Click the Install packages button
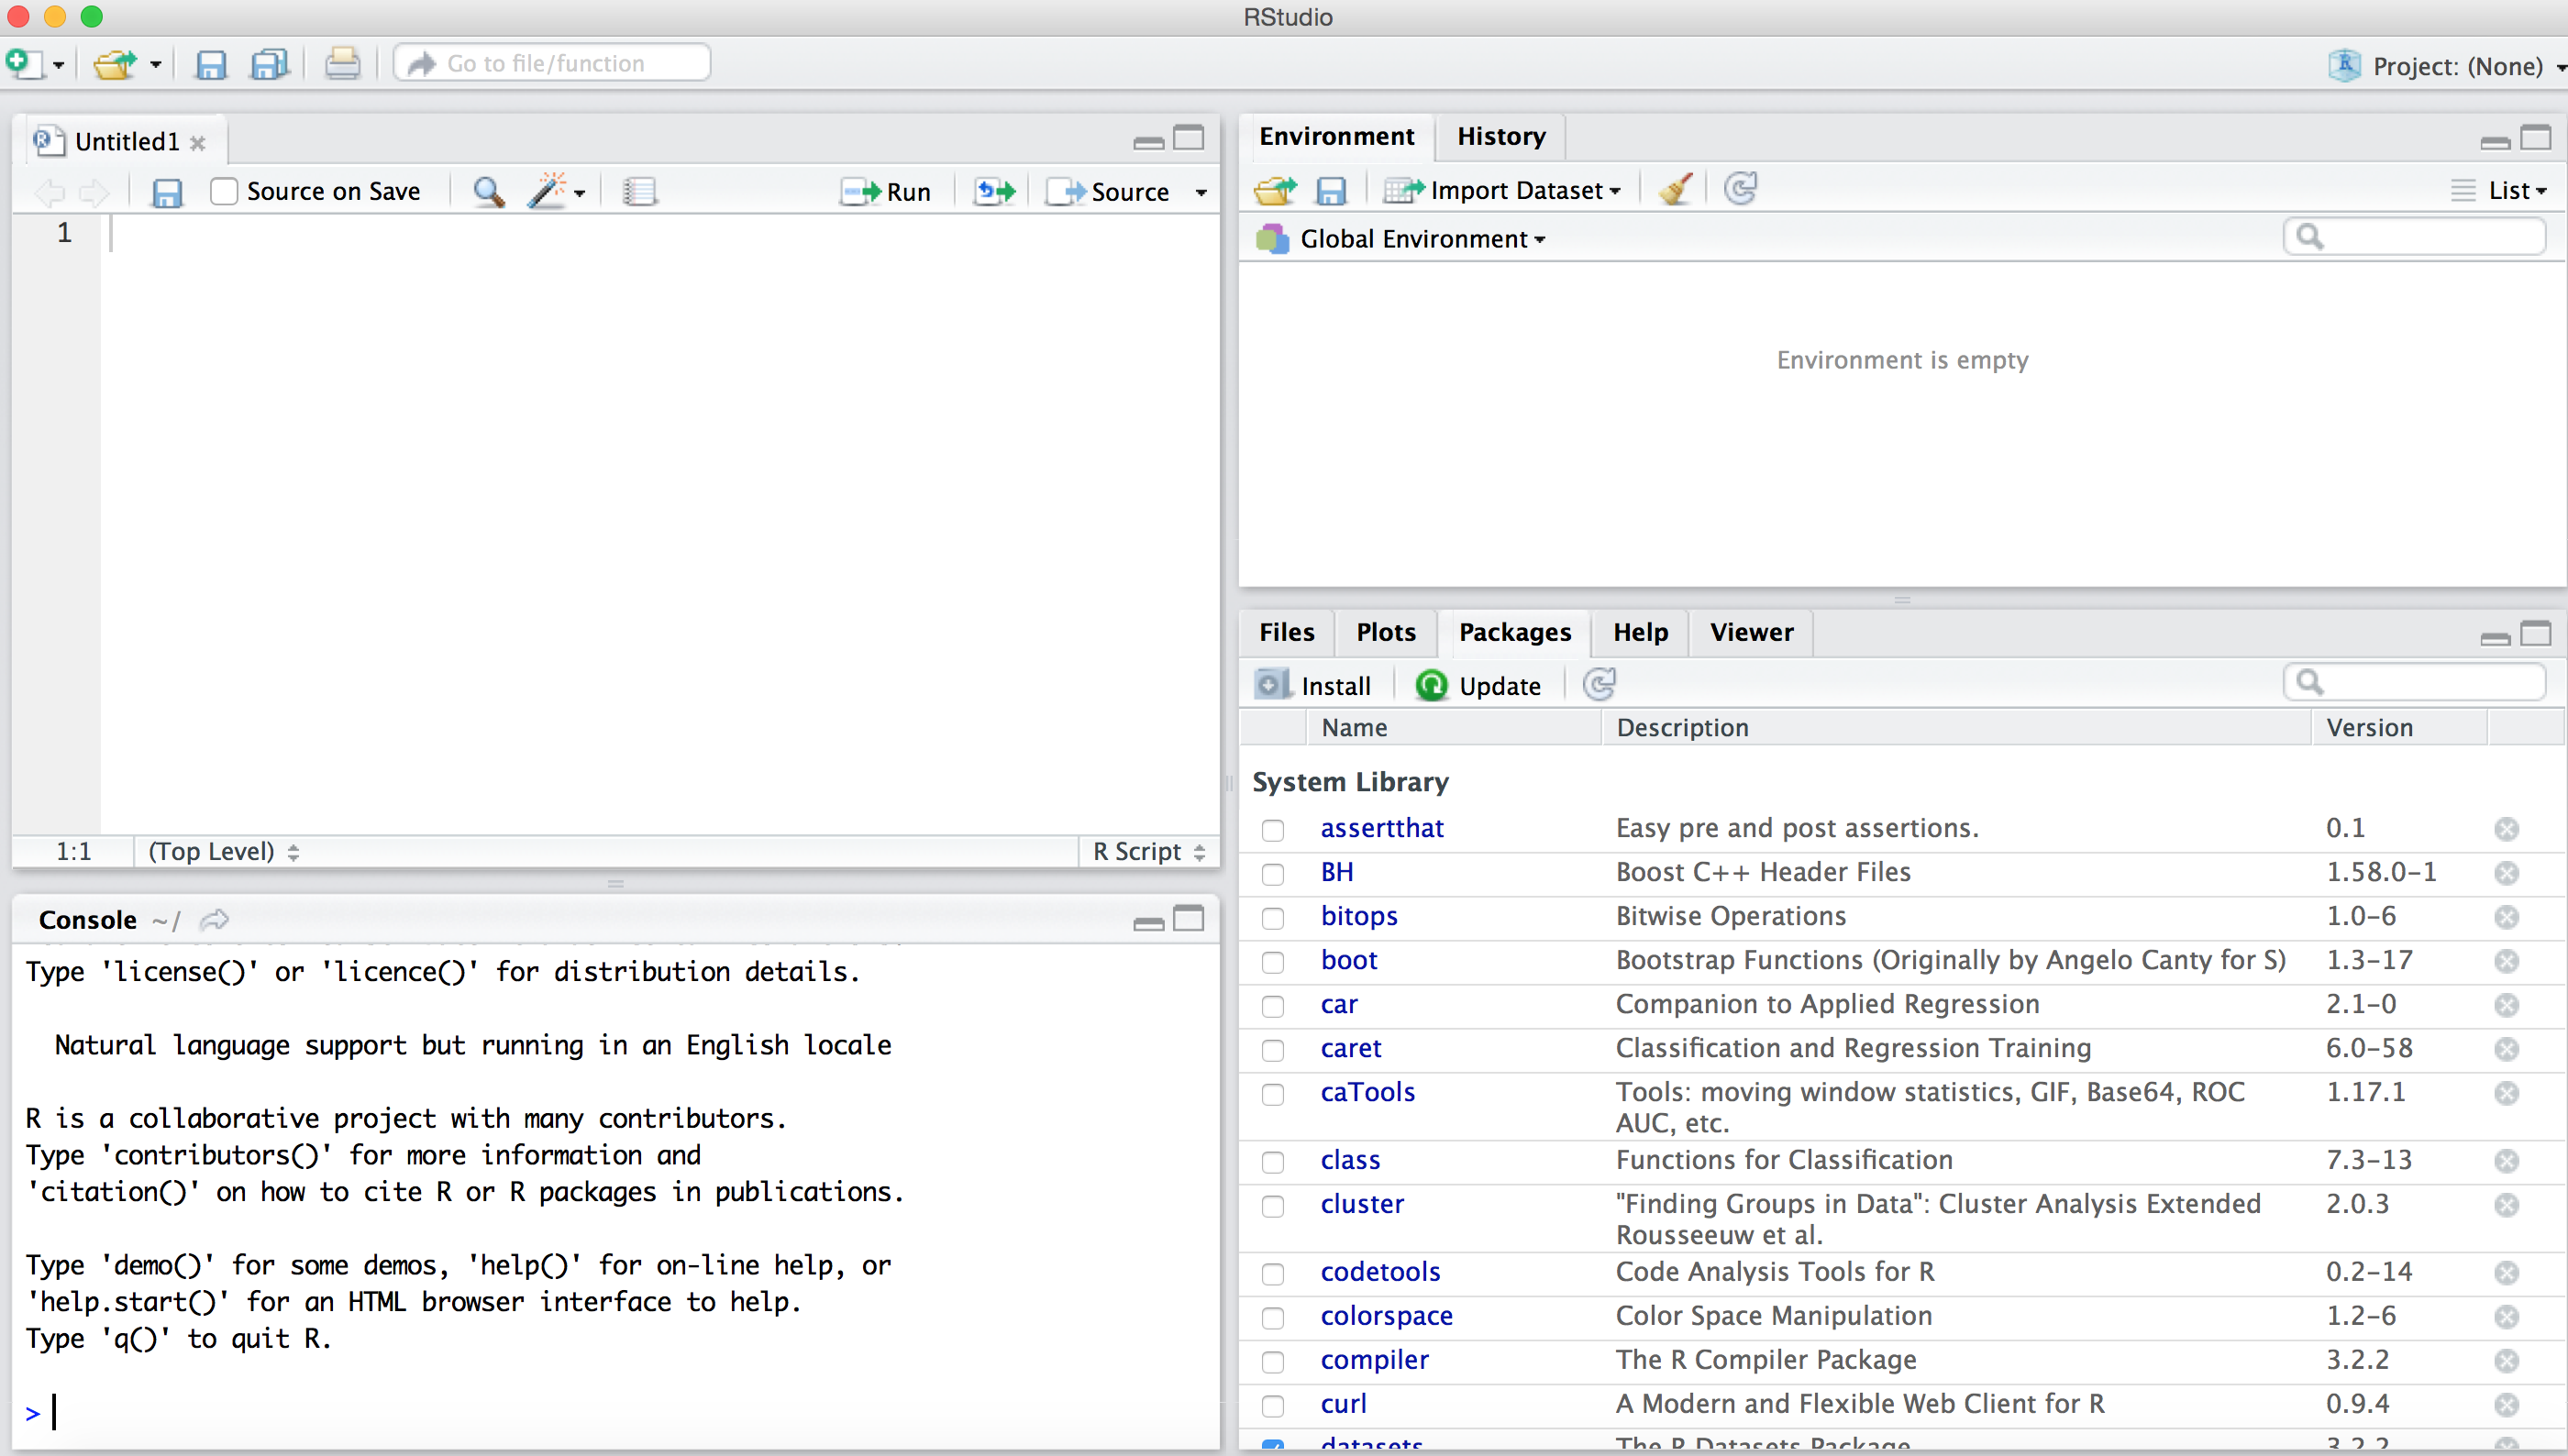 [x=1313, y=686]
